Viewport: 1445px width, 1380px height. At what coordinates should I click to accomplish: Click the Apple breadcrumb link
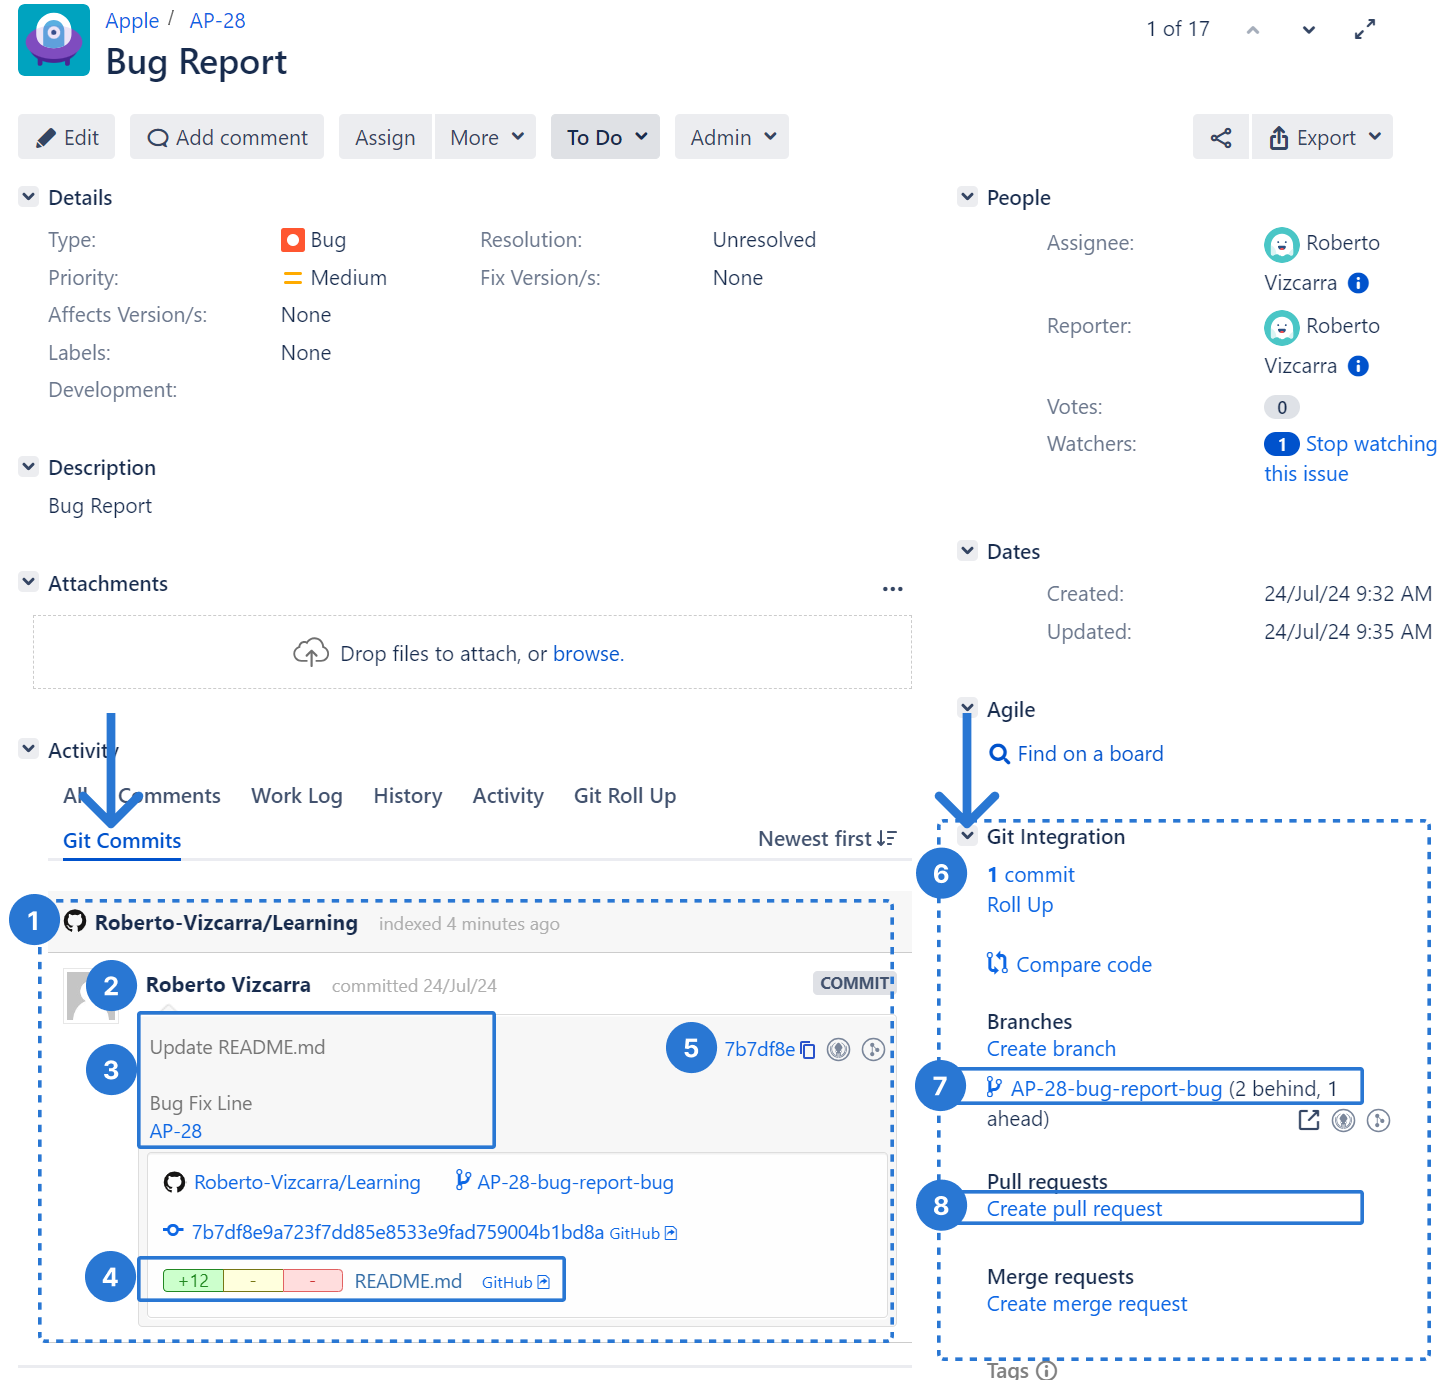point(132,20)
